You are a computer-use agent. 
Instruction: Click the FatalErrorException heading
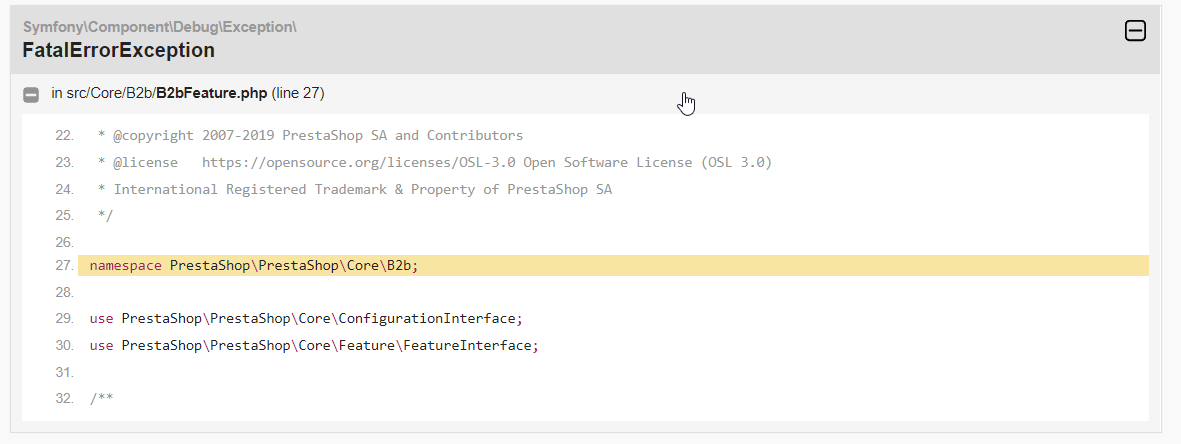[x=118, y=51]
